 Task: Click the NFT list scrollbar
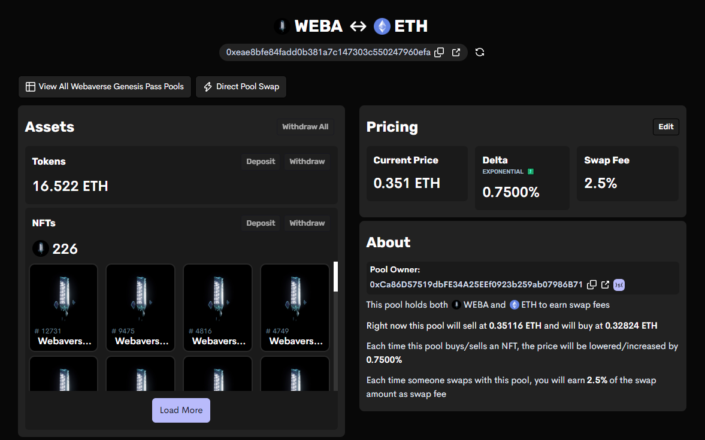[x=335, y=277]
